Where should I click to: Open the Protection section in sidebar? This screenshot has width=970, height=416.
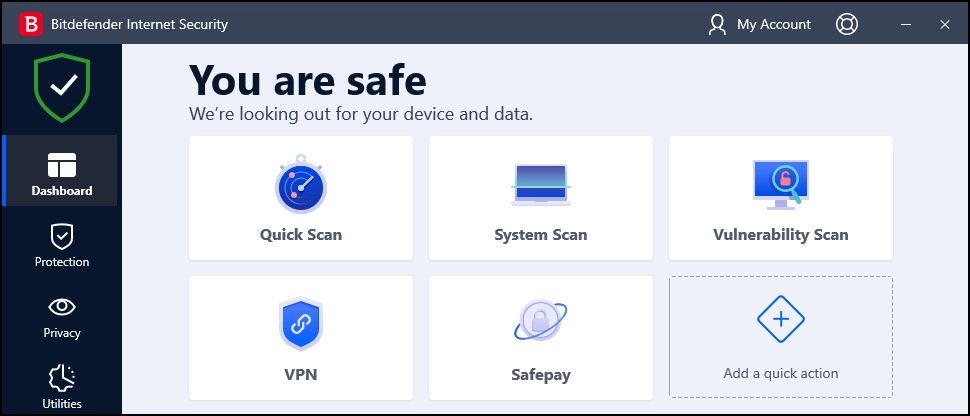(x=62, y=246)
